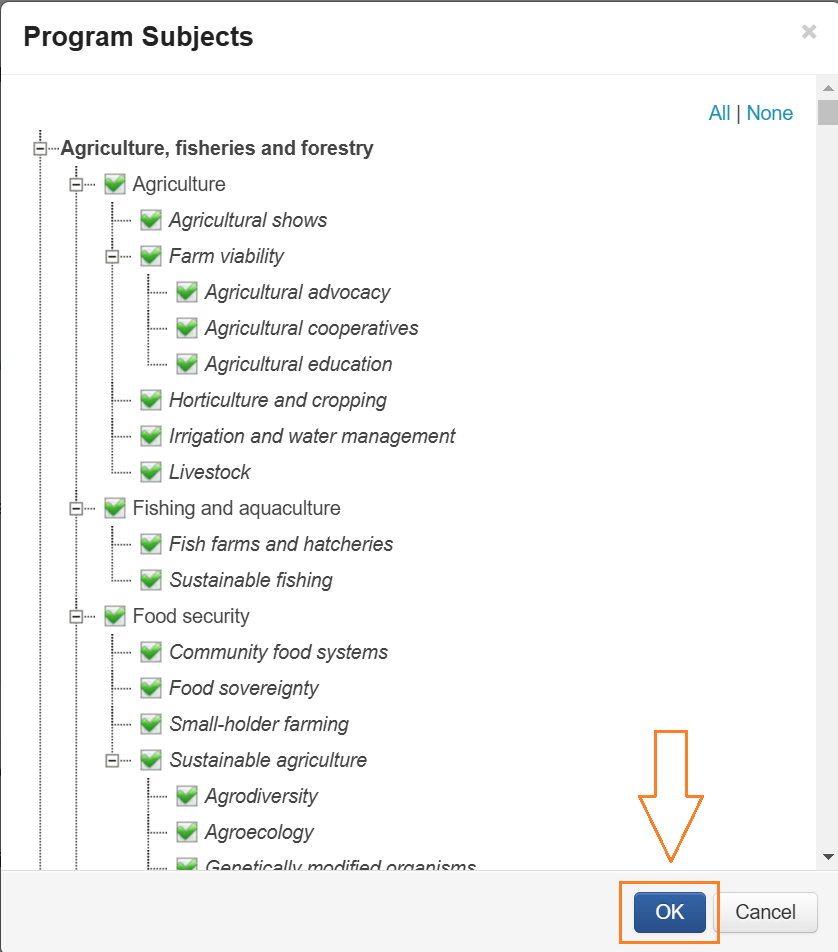Toggle Horticulture and cropping checkbox
This screenshot has width=838, height=952.
pyautogui.click(x=151, y=400)
